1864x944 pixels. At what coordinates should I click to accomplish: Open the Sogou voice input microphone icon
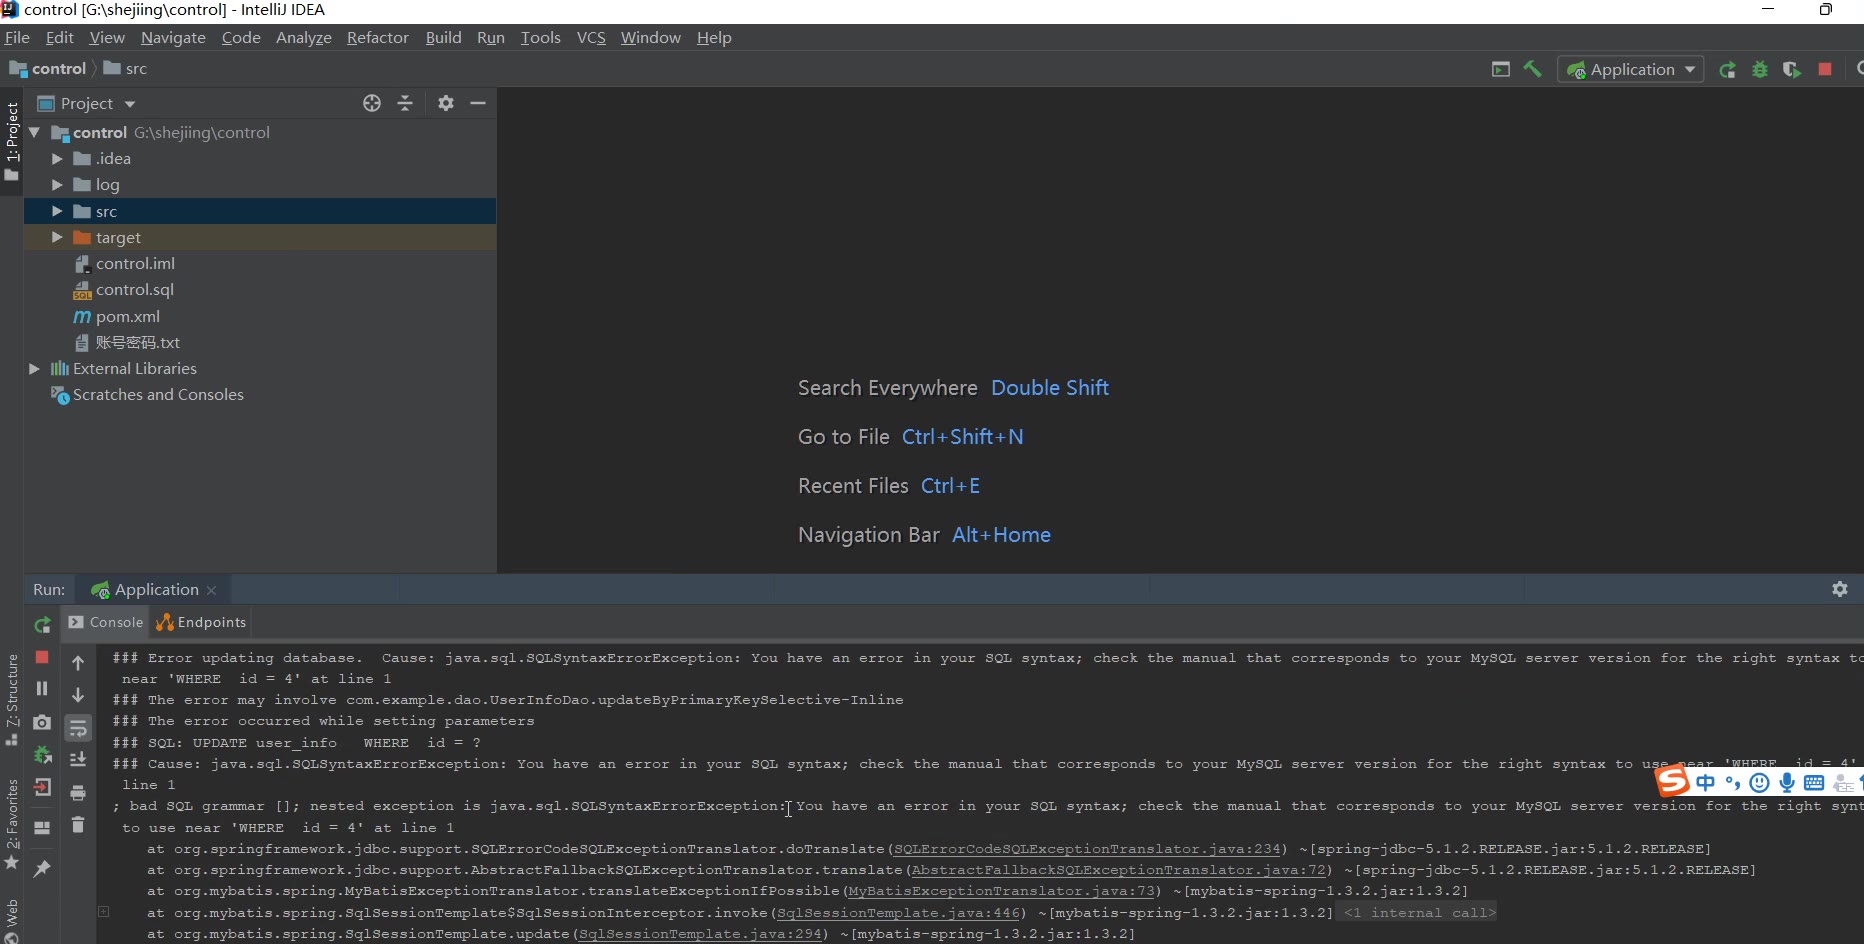tap(1787, 783)
